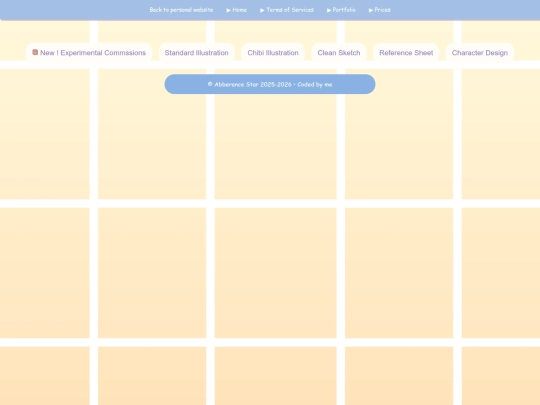The width and height of the screenshot is (540, 405).
Task: Click the red icon beside Experimental Commissions
Action: [x=35, y=52]
